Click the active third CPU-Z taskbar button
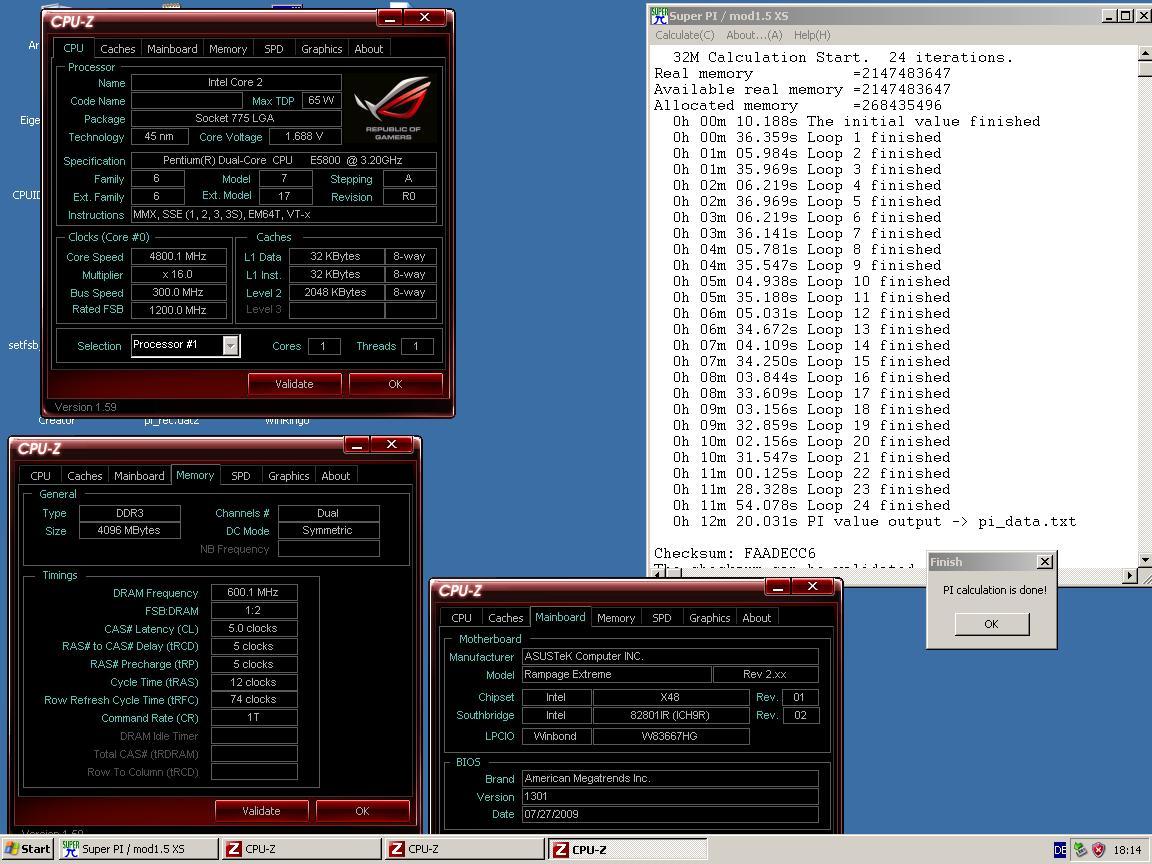1152x864 pixels. (627, 849)
